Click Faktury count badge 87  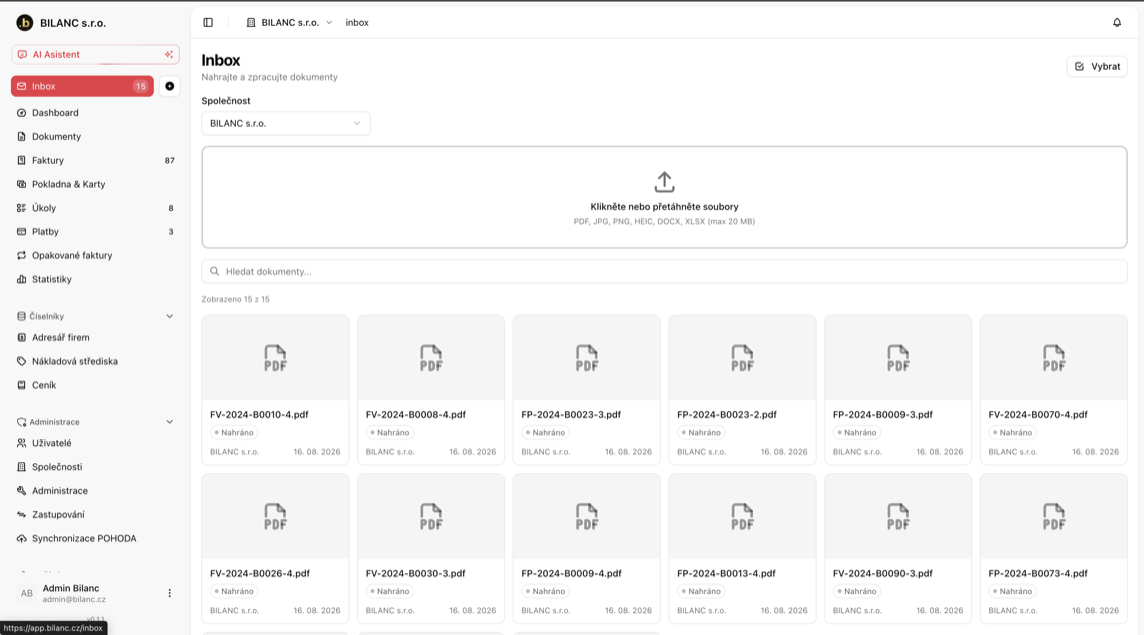[x=169, y=161]
